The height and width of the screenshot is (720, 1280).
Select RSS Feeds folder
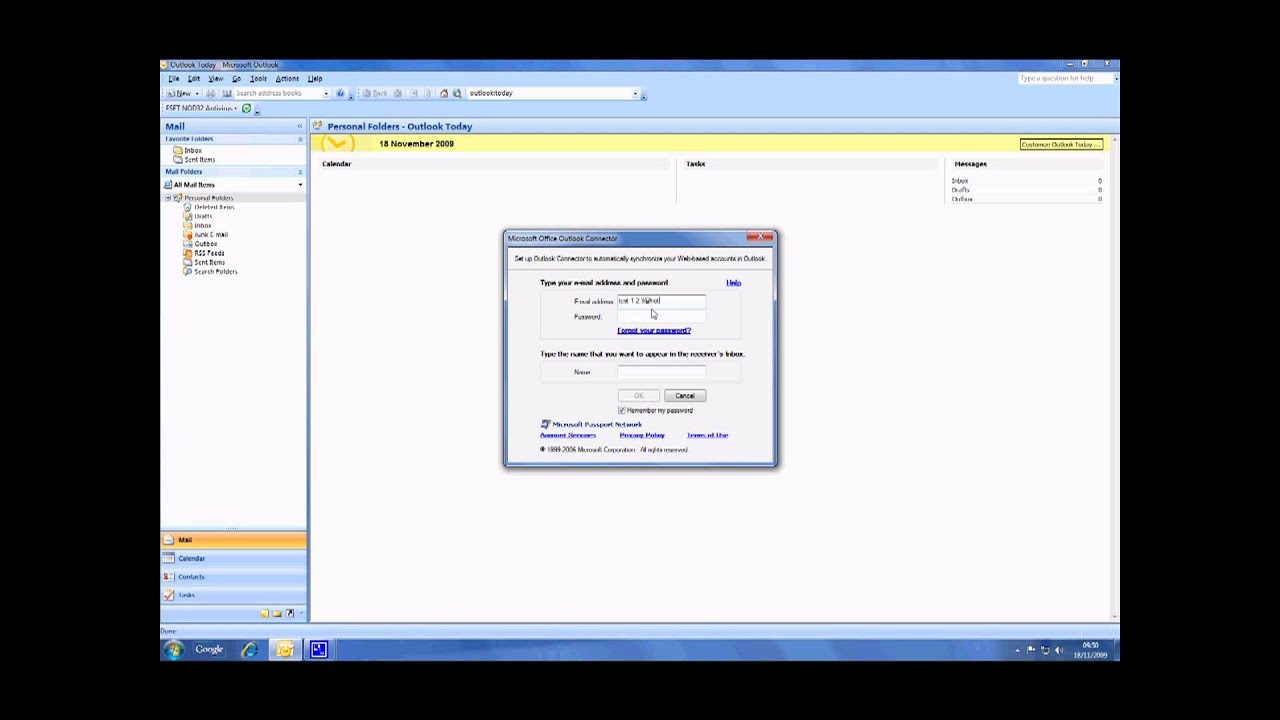[x=209, y=253]
